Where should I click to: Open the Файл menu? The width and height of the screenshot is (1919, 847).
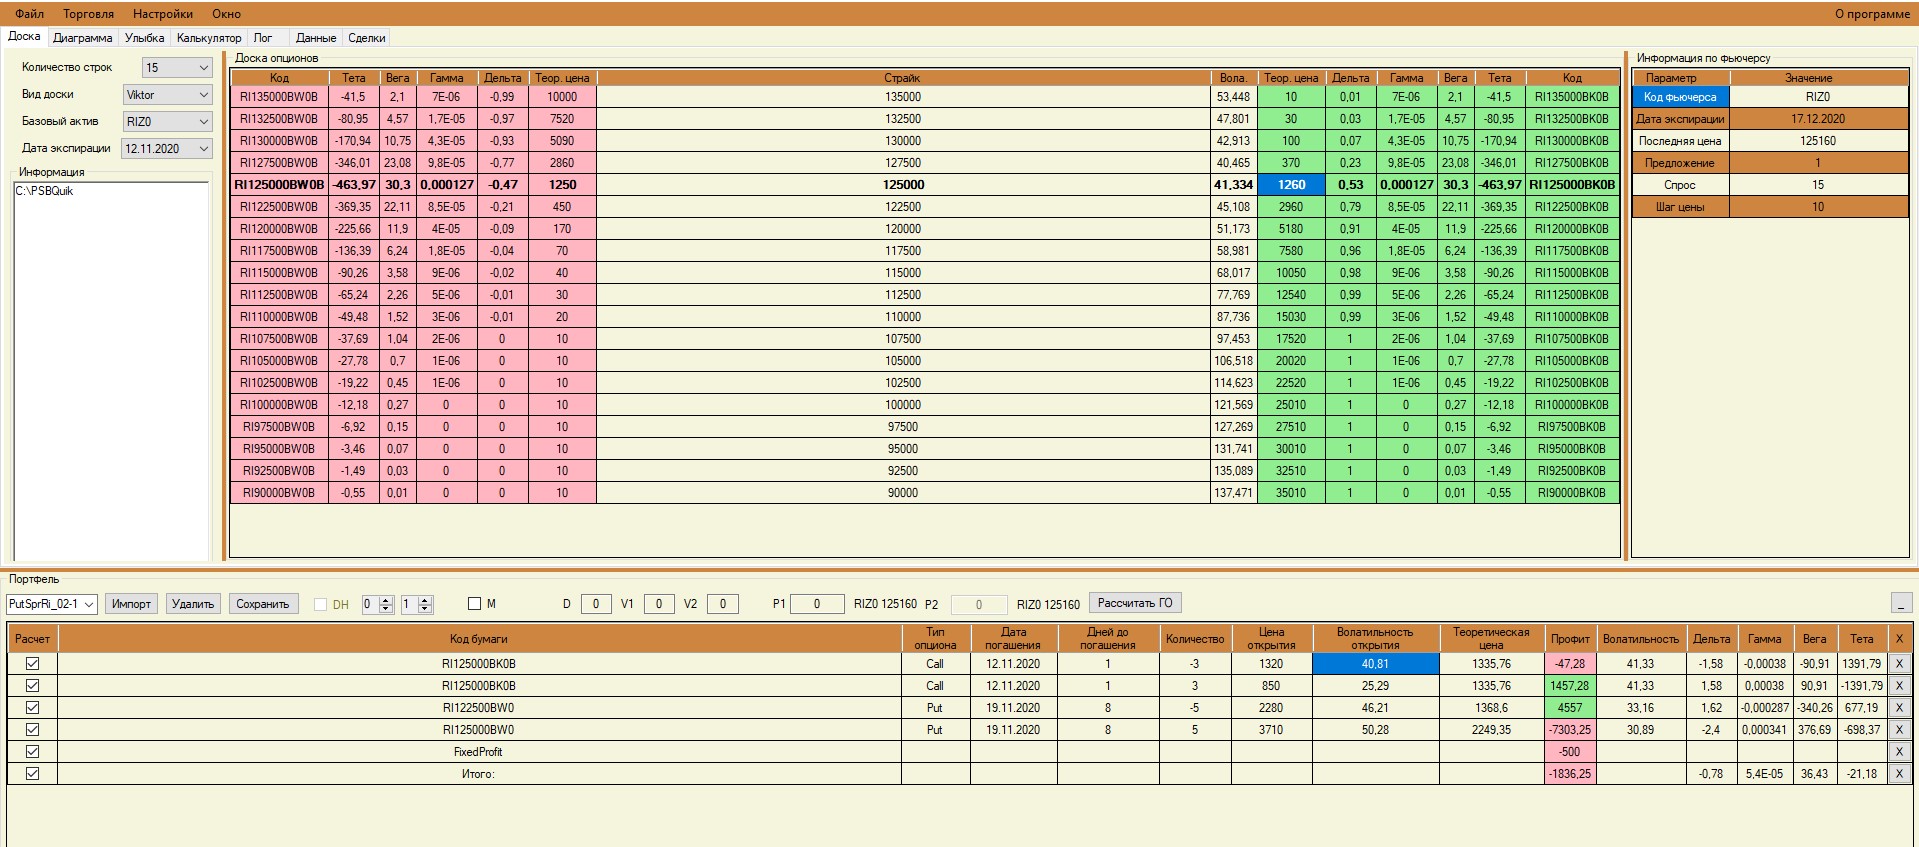point(29,14)
